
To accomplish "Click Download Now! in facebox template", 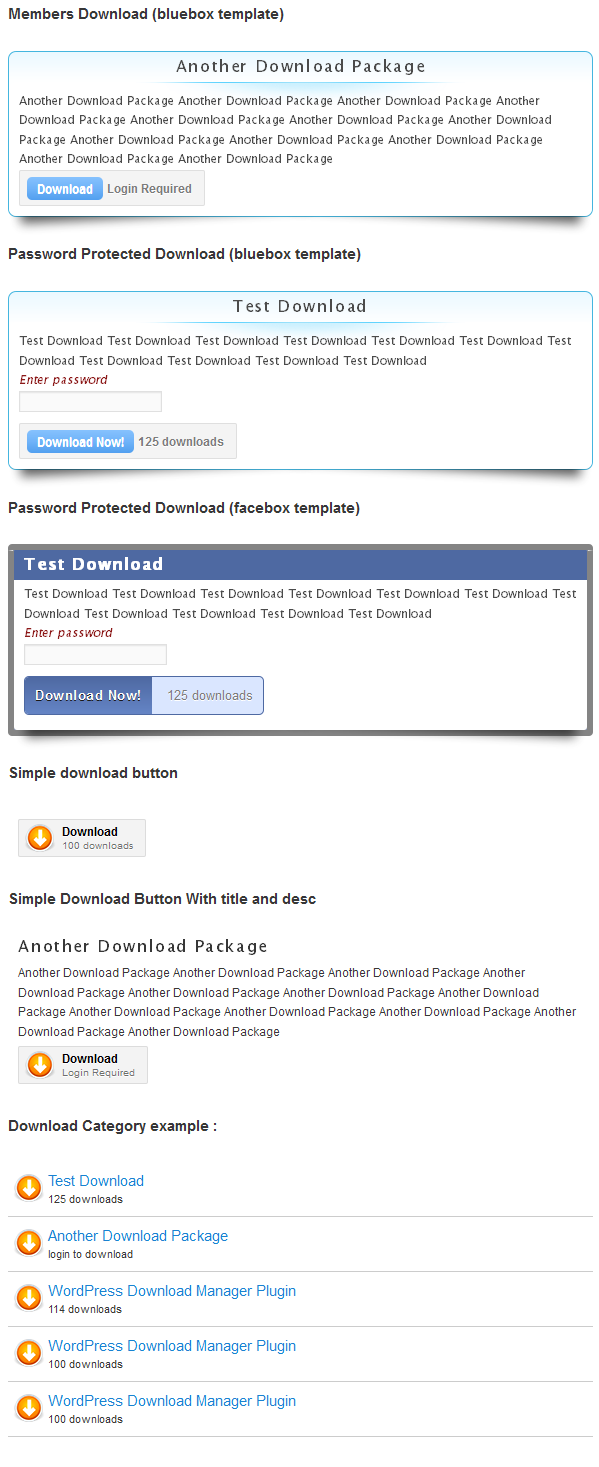I will tap(88, 695).
